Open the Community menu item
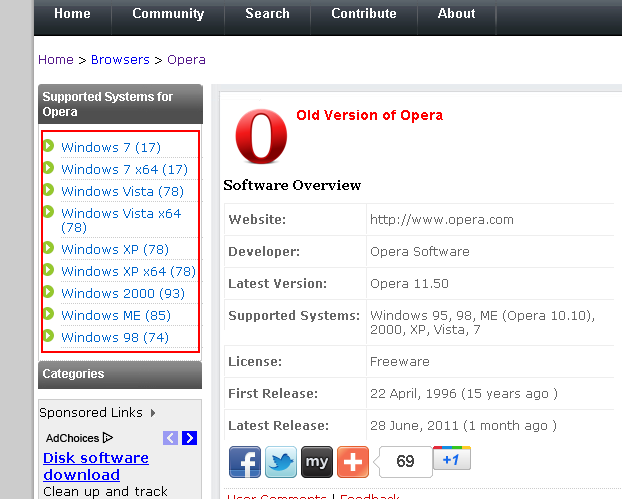 [168, 13]
